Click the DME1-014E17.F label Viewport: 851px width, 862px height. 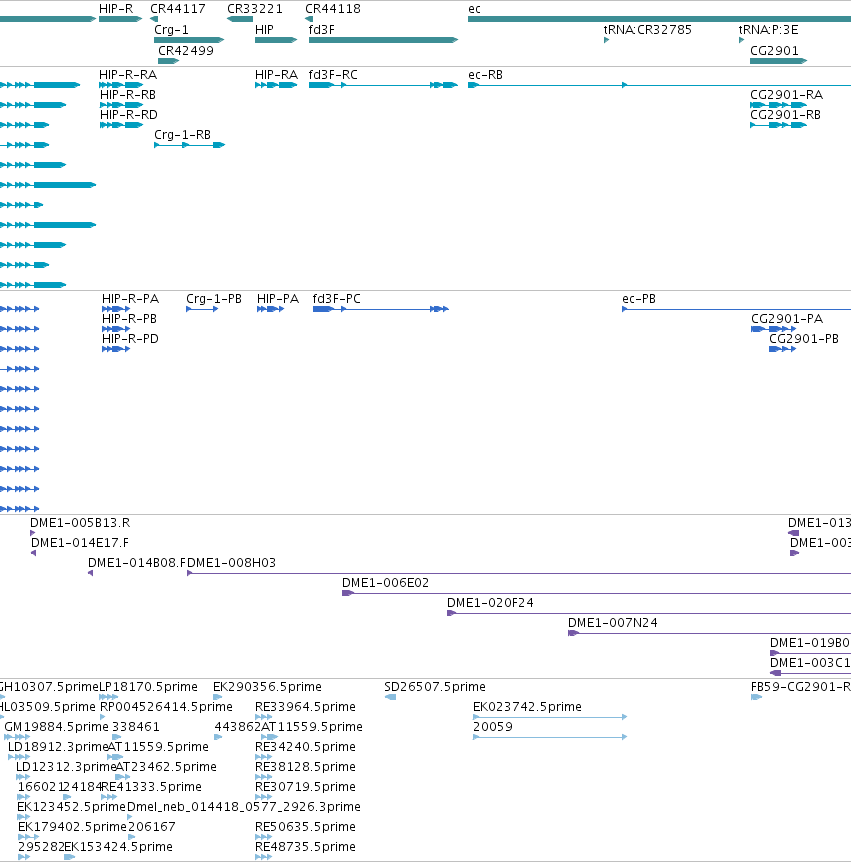click(x=80, y=543)
